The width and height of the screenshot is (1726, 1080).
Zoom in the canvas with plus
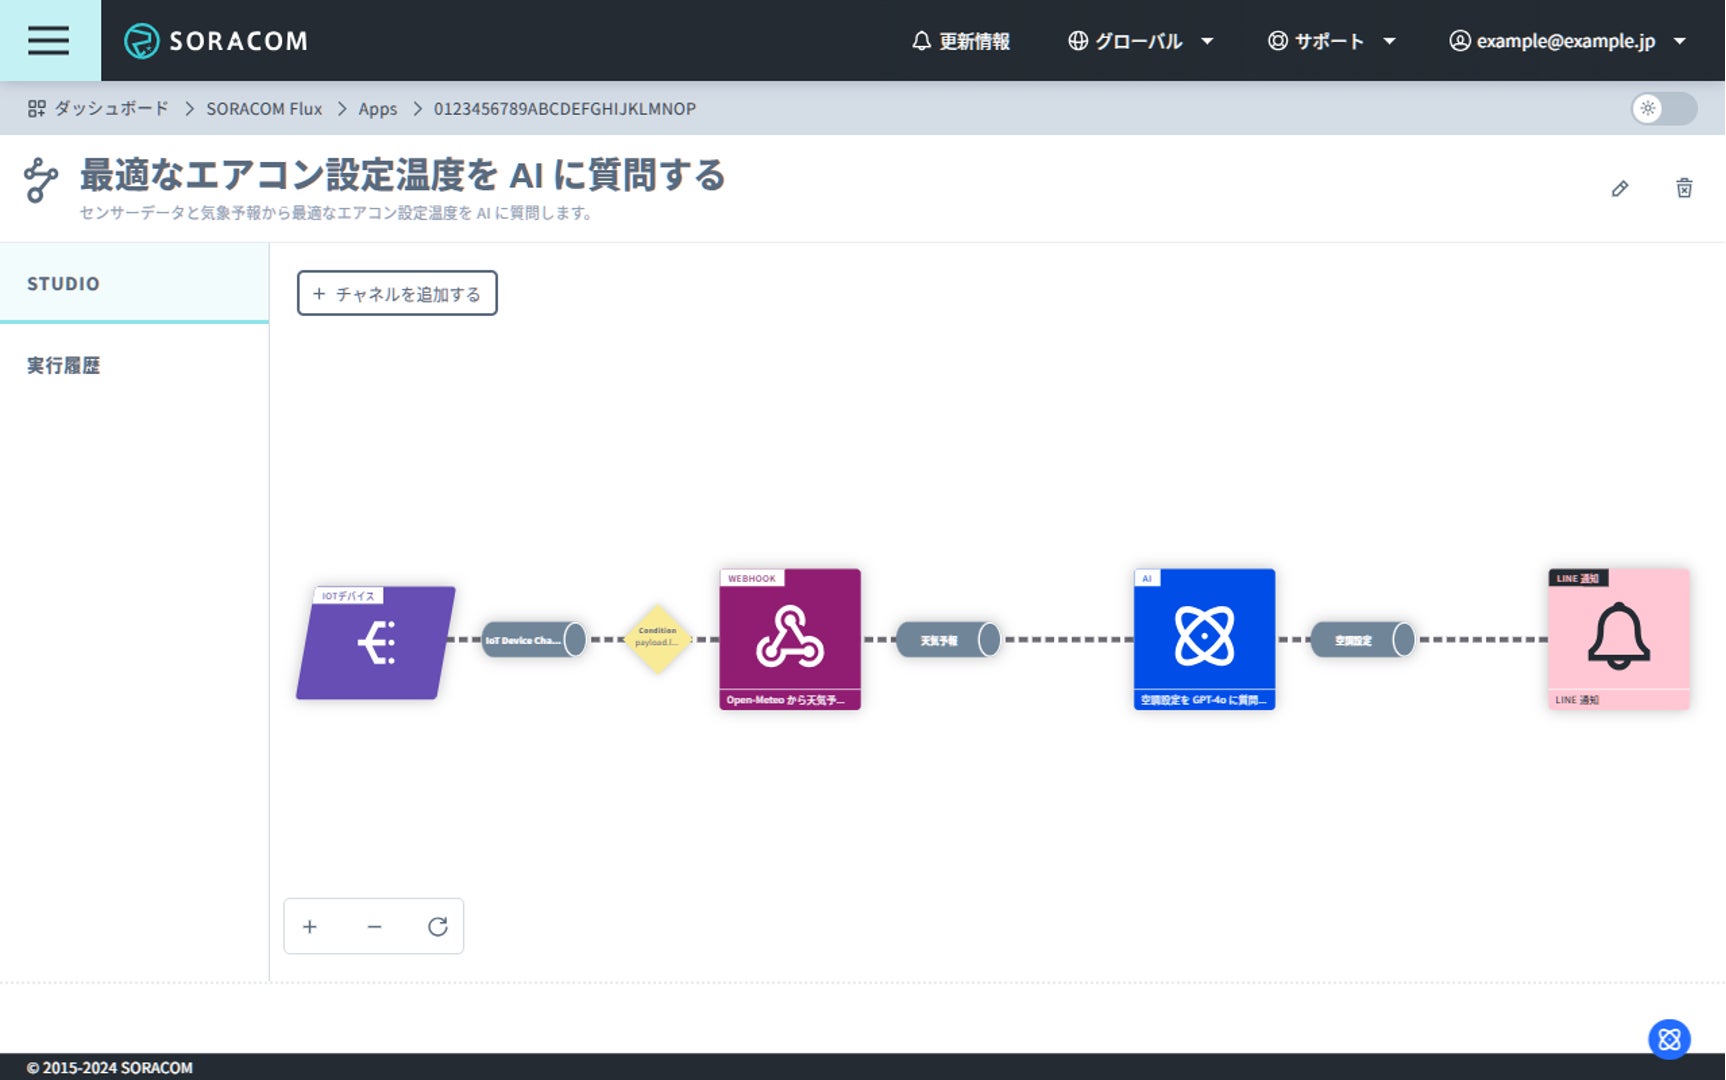click(310, 927)
